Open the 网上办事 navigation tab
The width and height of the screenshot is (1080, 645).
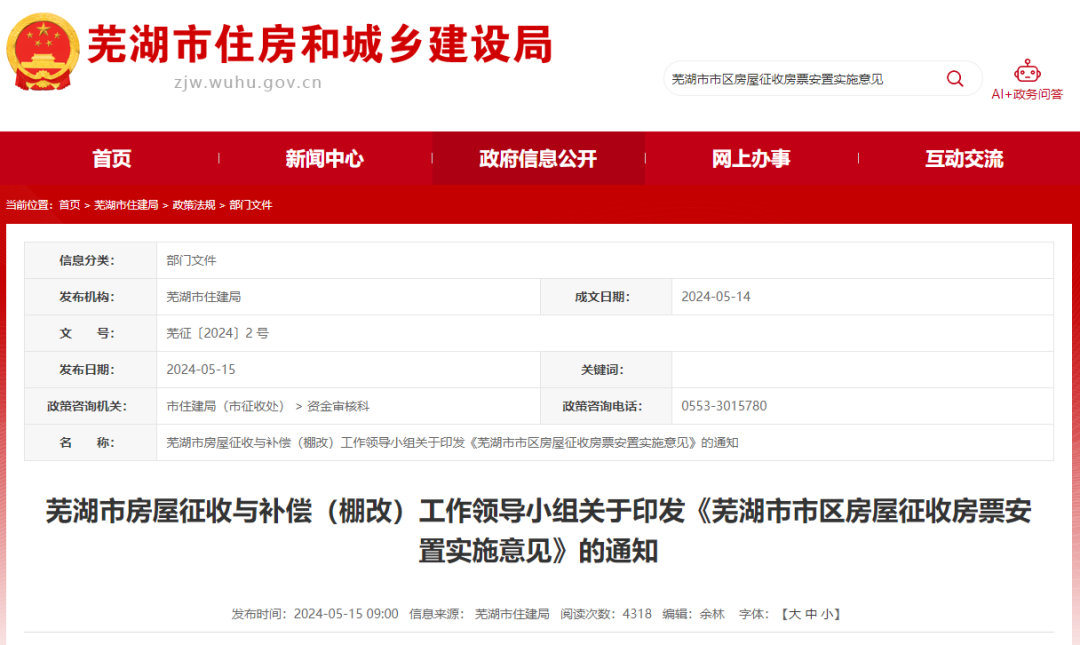[x=751, y=158]
